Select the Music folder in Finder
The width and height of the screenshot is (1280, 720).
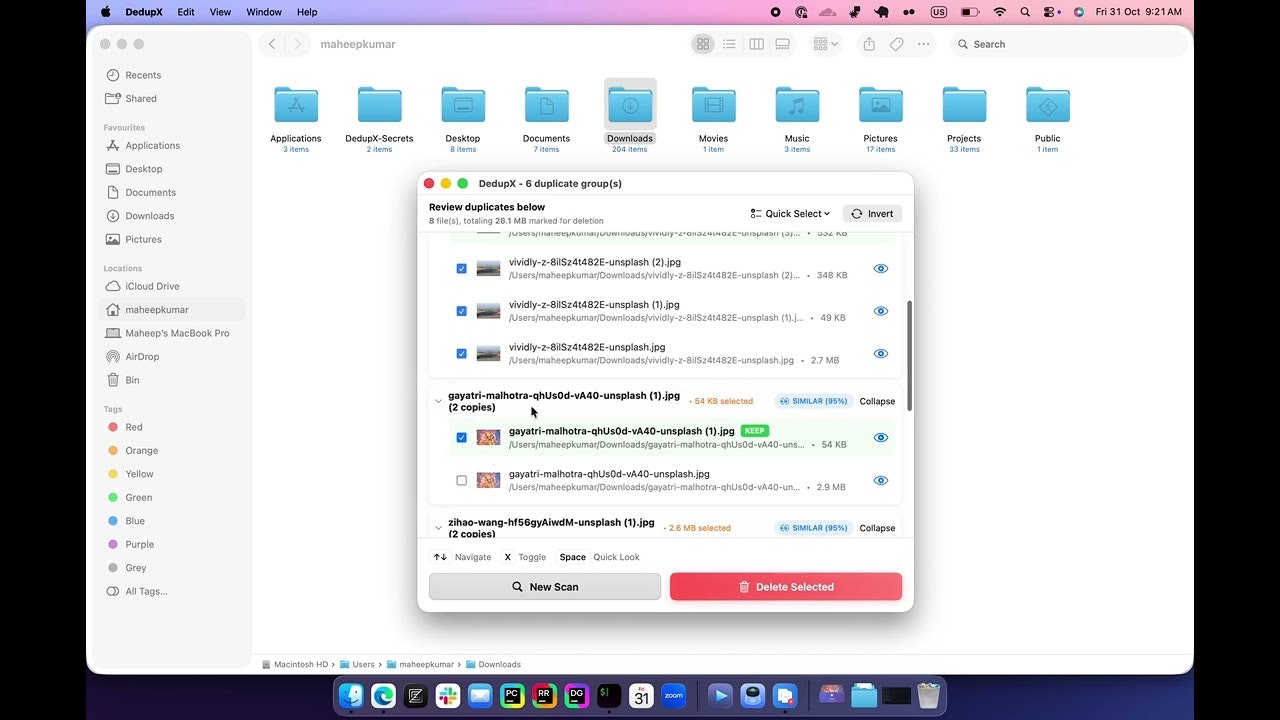tap(797, 105)
